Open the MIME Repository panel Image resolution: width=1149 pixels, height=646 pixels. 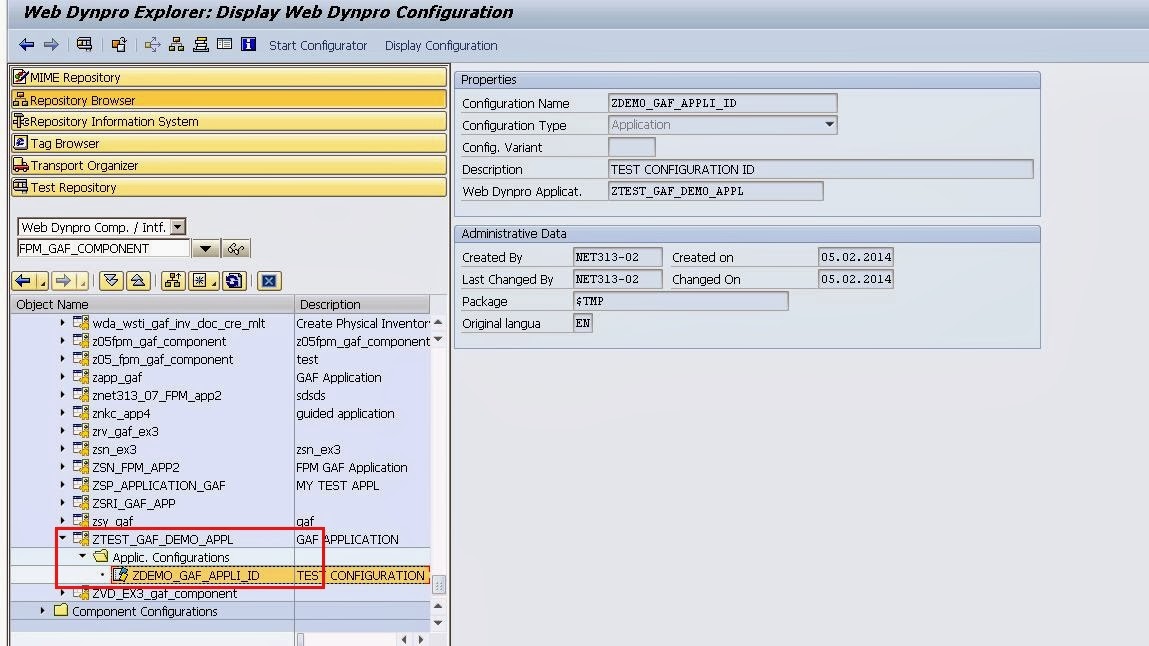(229, 77)
